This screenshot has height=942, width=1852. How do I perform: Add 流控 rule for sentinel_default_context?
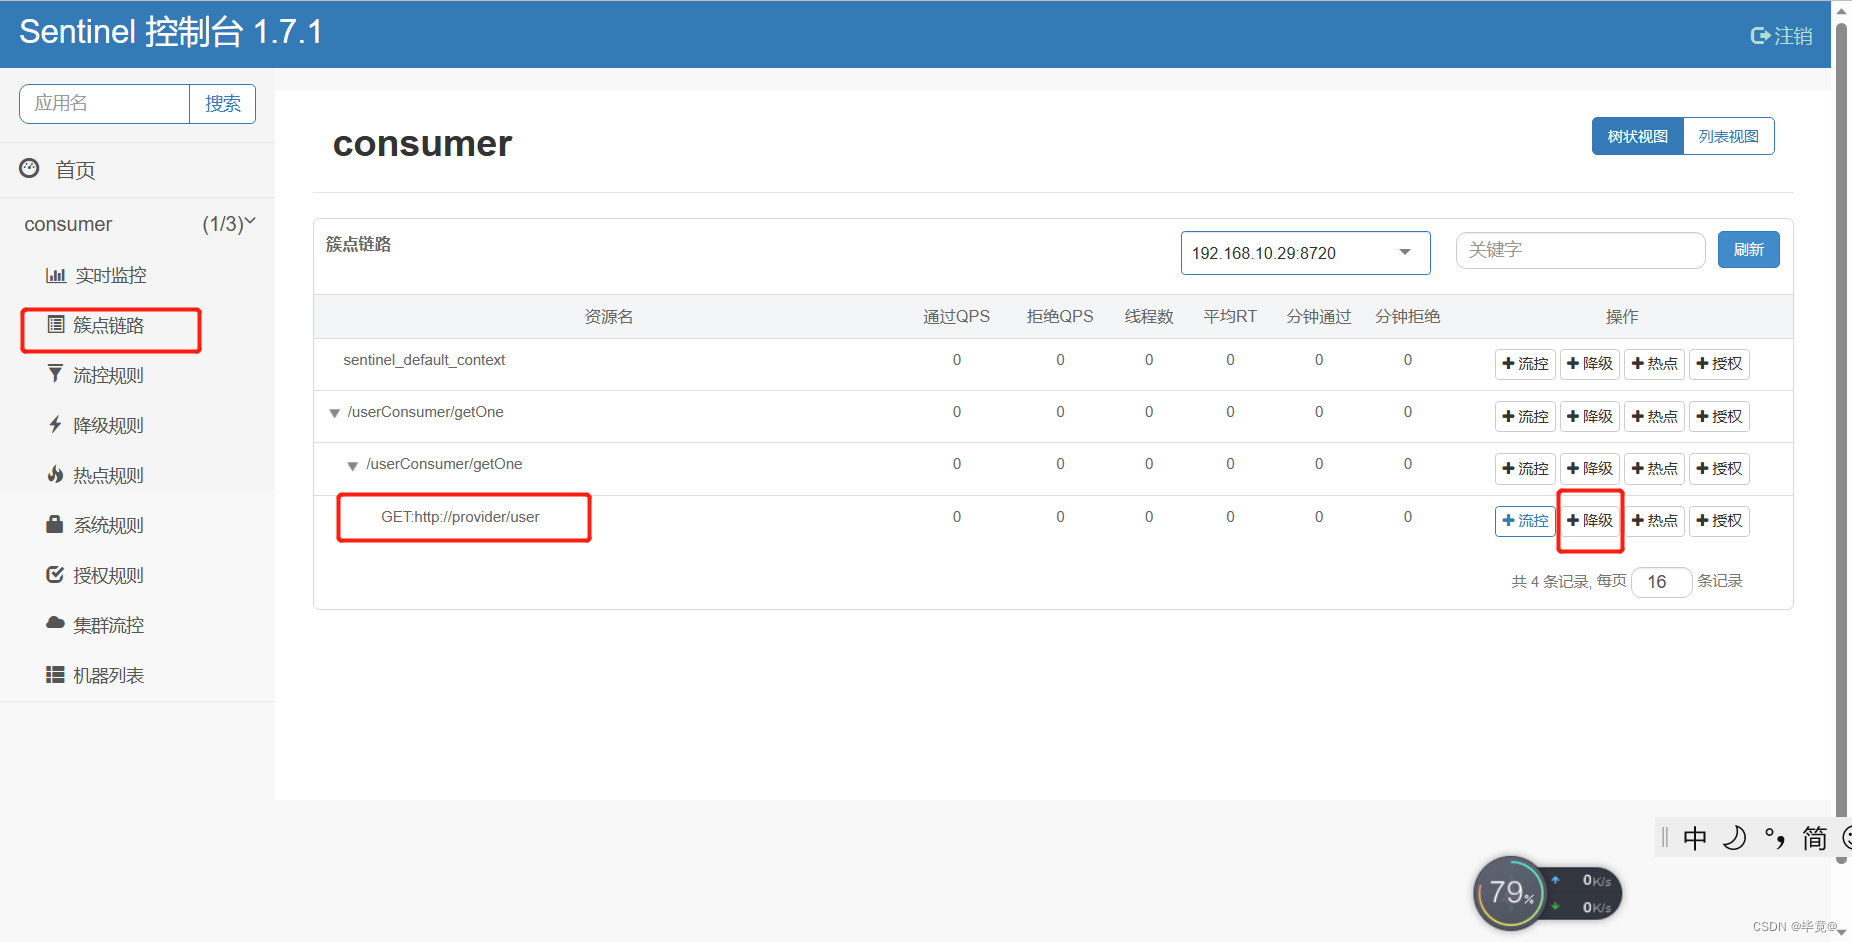[x=1525, y=364]
